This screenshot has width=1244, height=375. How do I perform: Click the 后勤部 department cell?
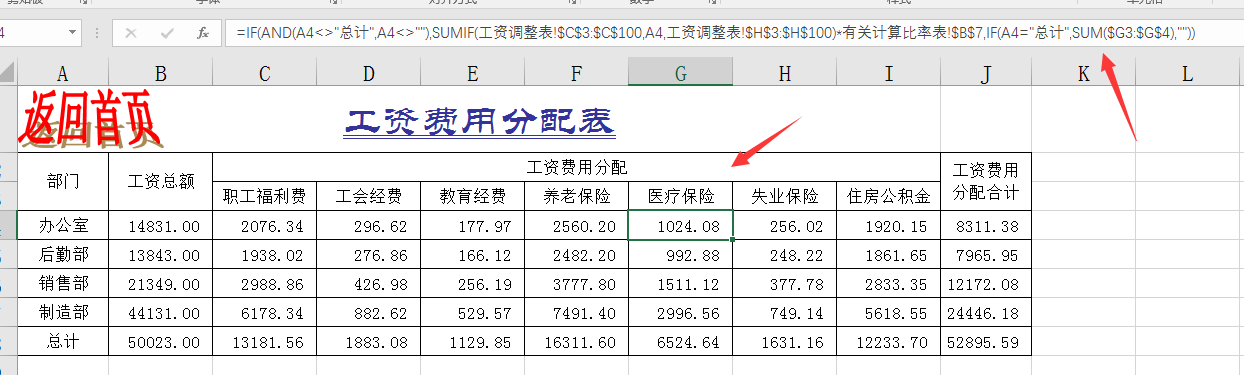63,254
